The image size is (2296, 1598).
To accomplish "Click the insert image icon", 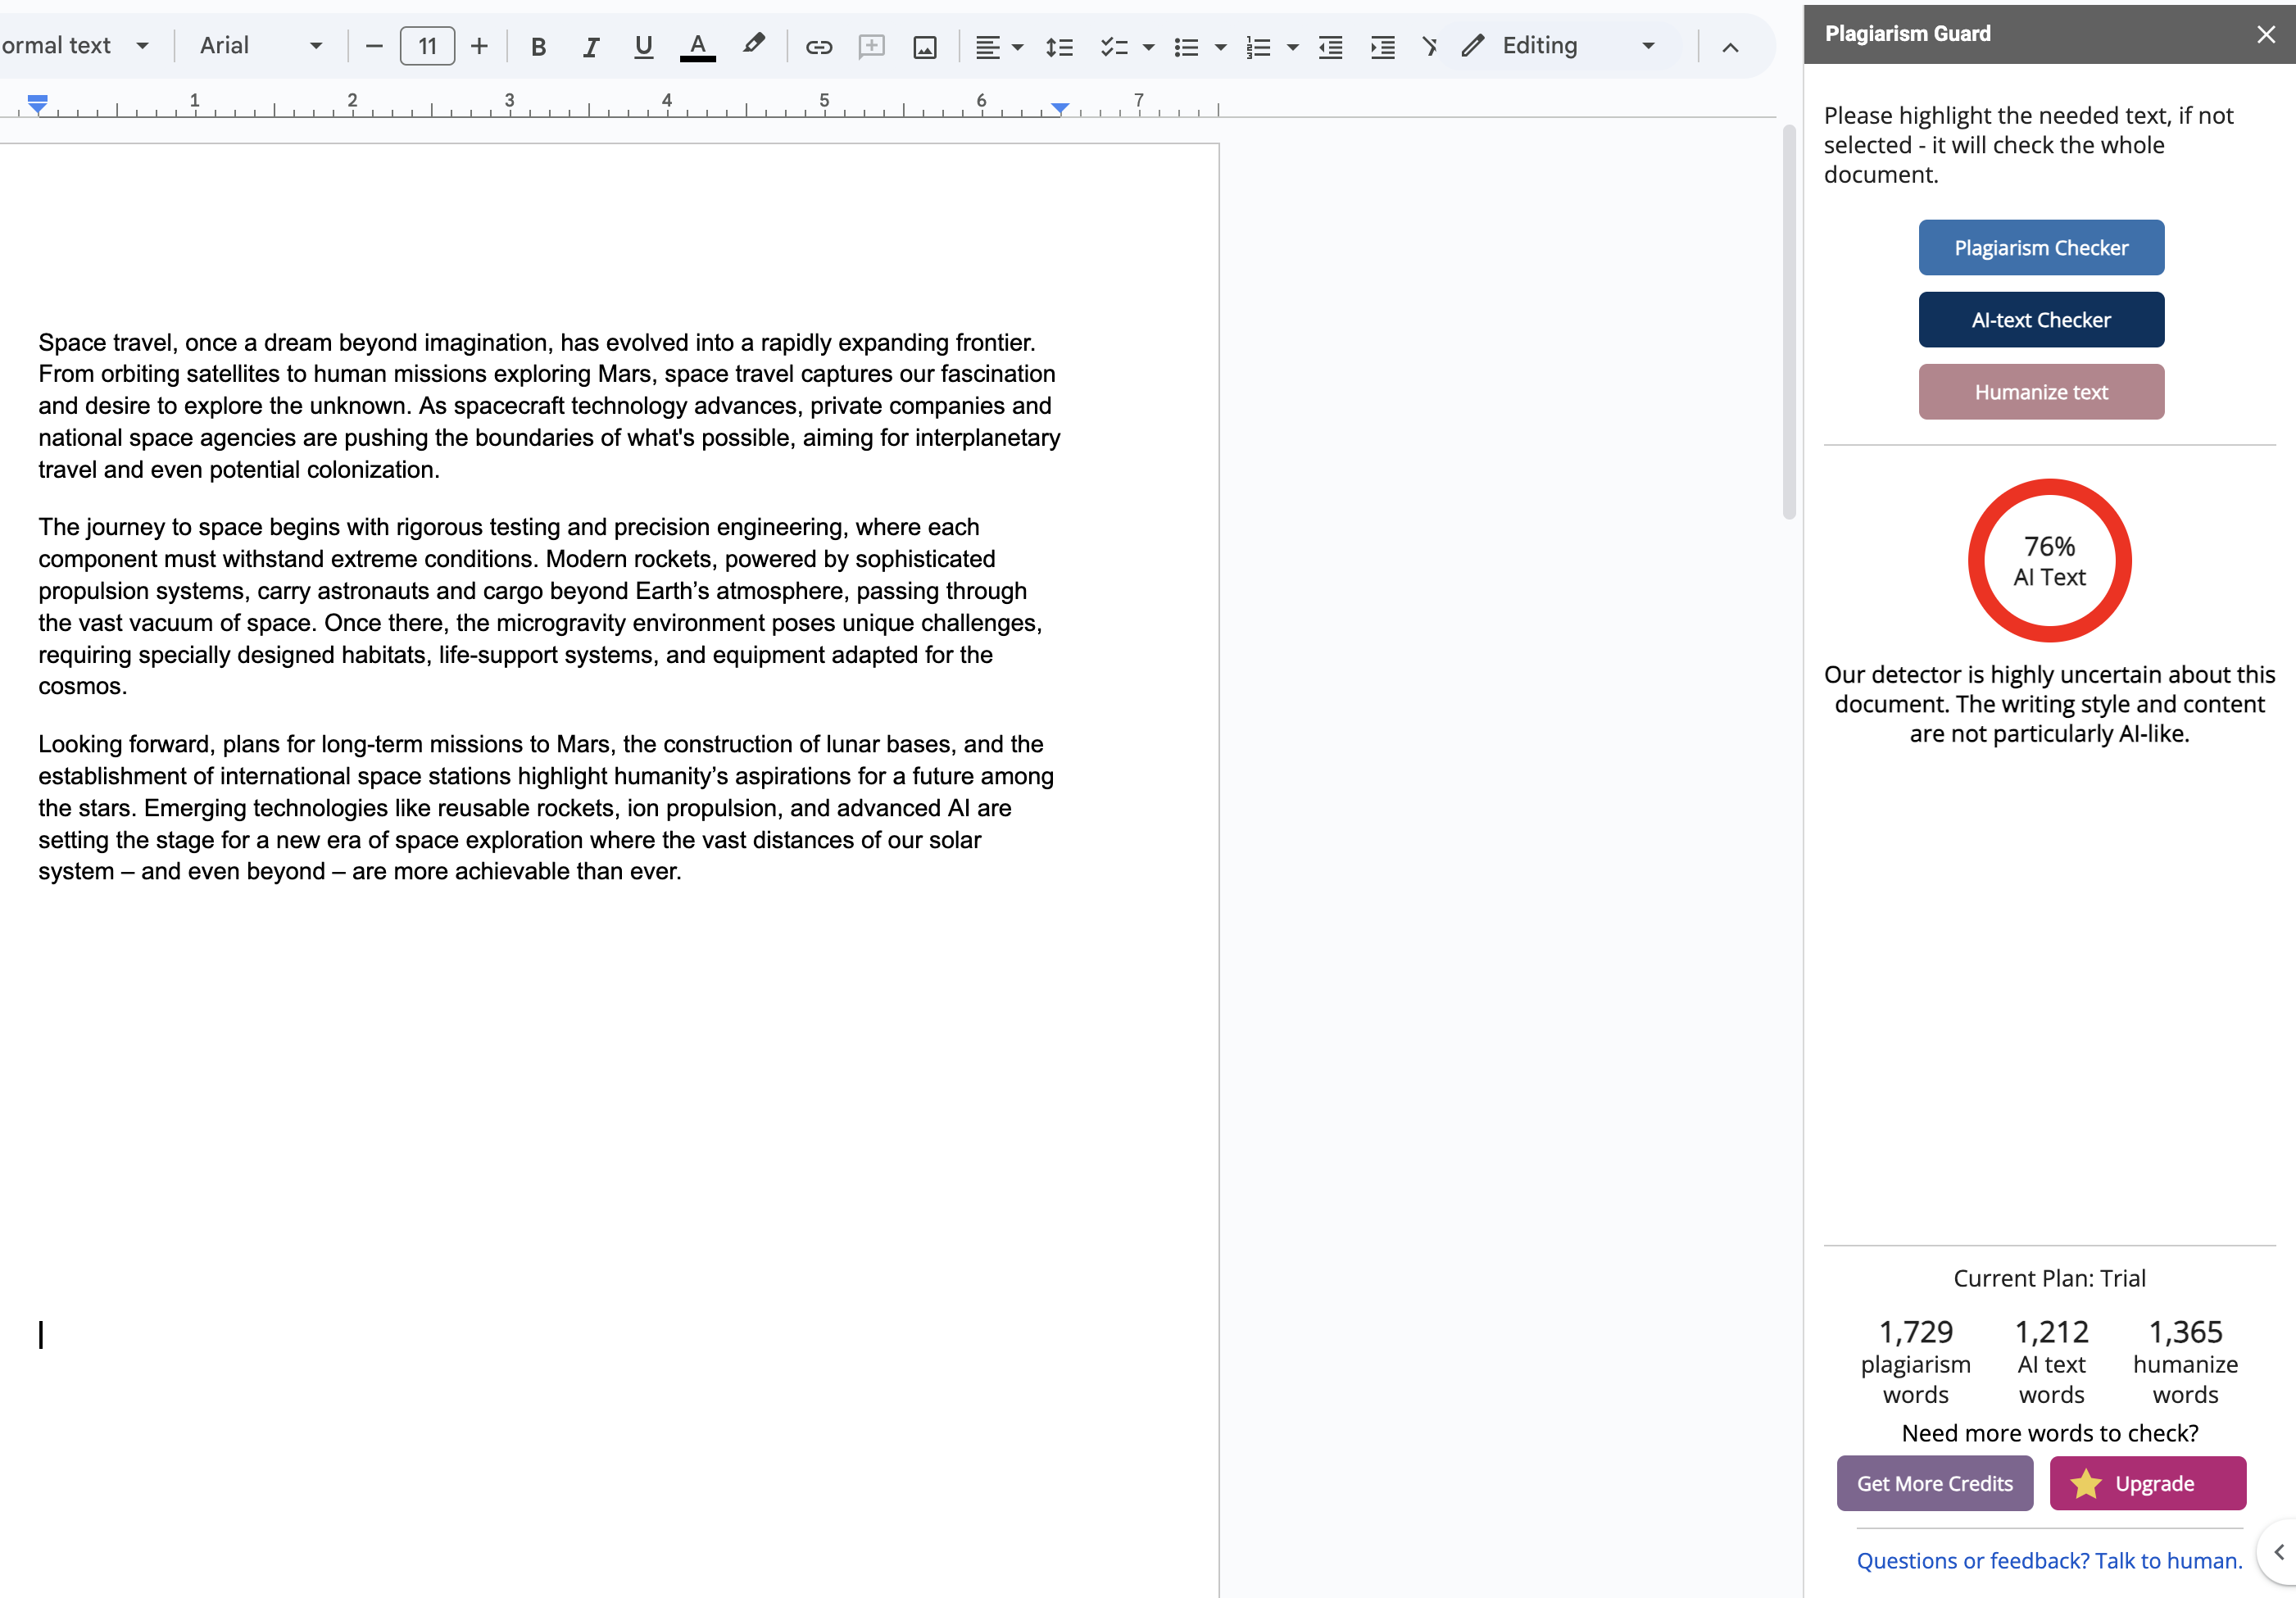I will click(925, 46).
